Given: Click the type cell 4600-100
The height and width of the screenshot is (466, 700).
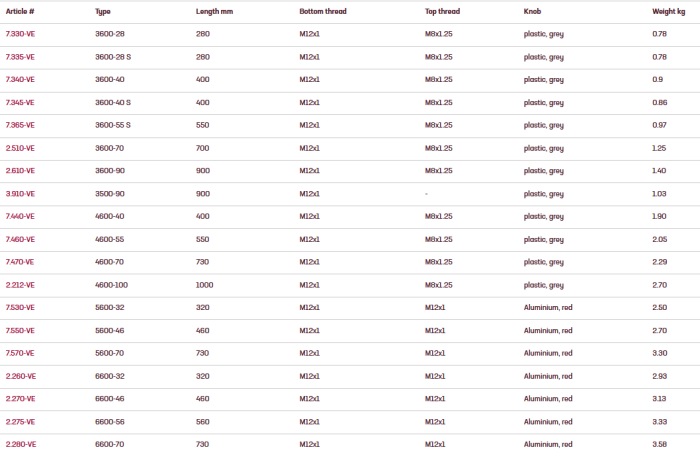Looking at the screenshot, I should click(x=113, y=284).
